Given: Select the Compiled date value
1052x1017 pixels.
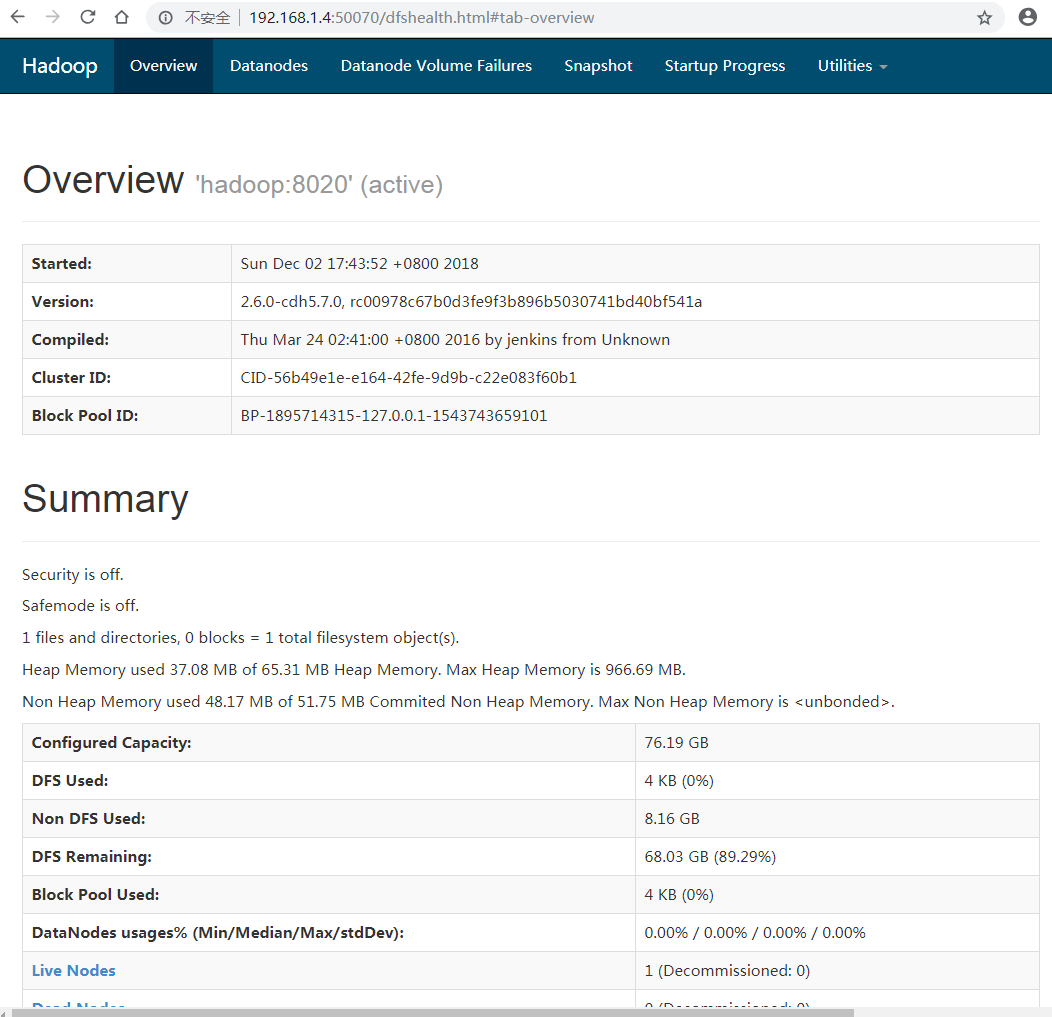Looking at the screenshot, I should pos(455,339).
